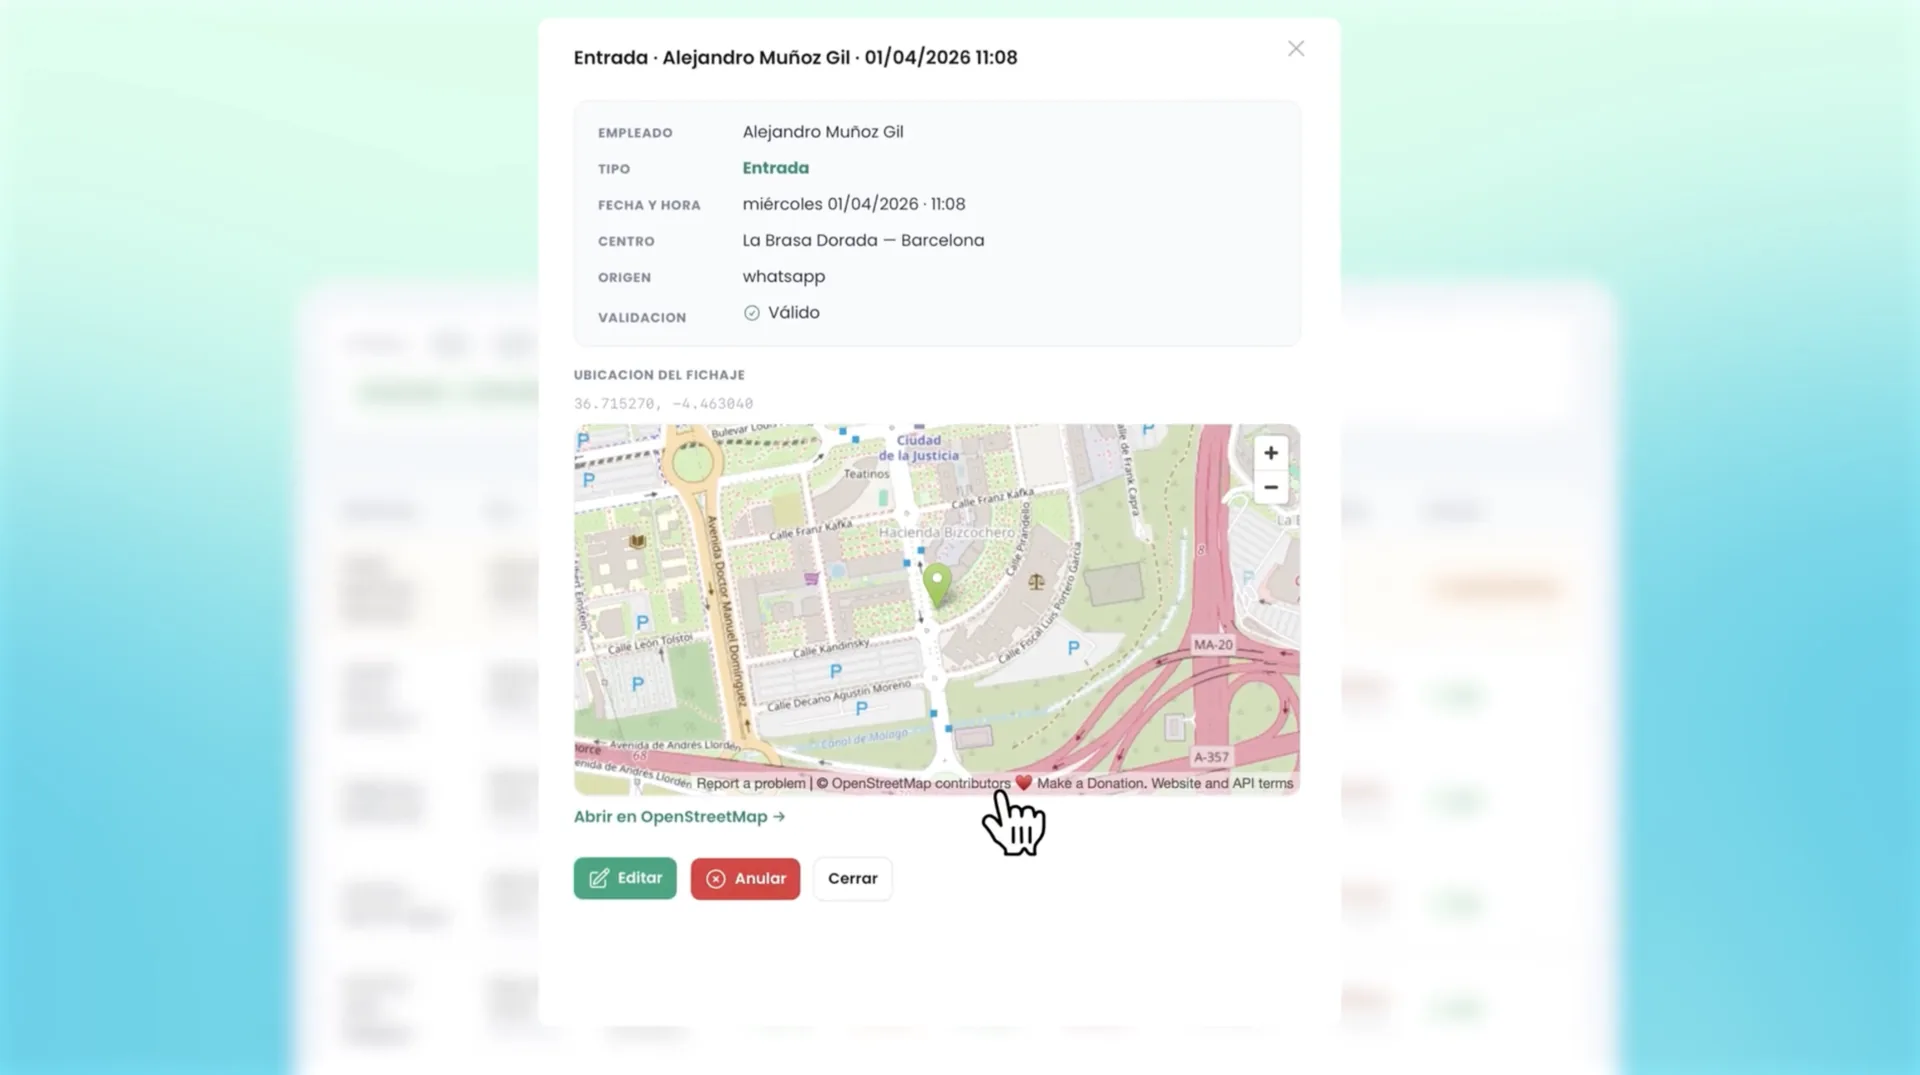Click the green Editar button
Screen dimensions: 1920x1075
point(625,878)
